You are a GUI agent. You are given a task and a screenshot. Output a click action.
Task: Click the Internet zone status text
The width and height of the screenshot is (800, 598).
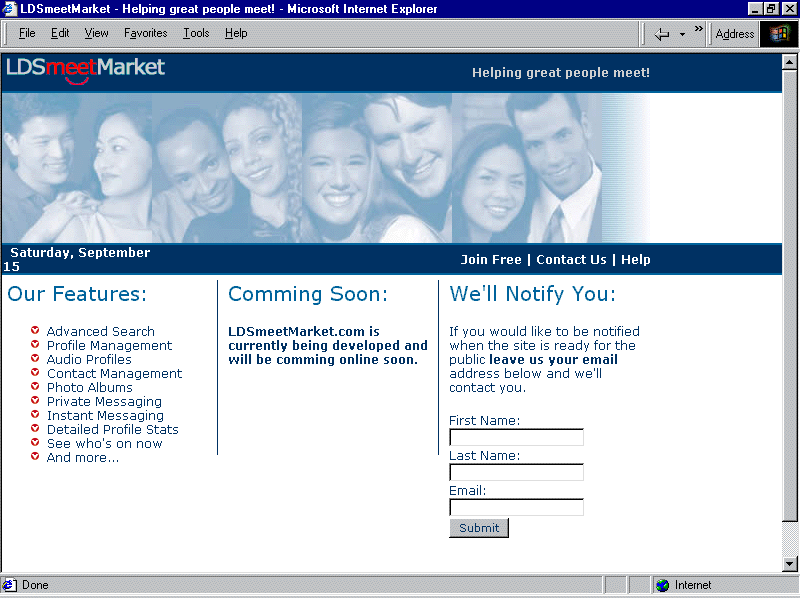(693, 585)
